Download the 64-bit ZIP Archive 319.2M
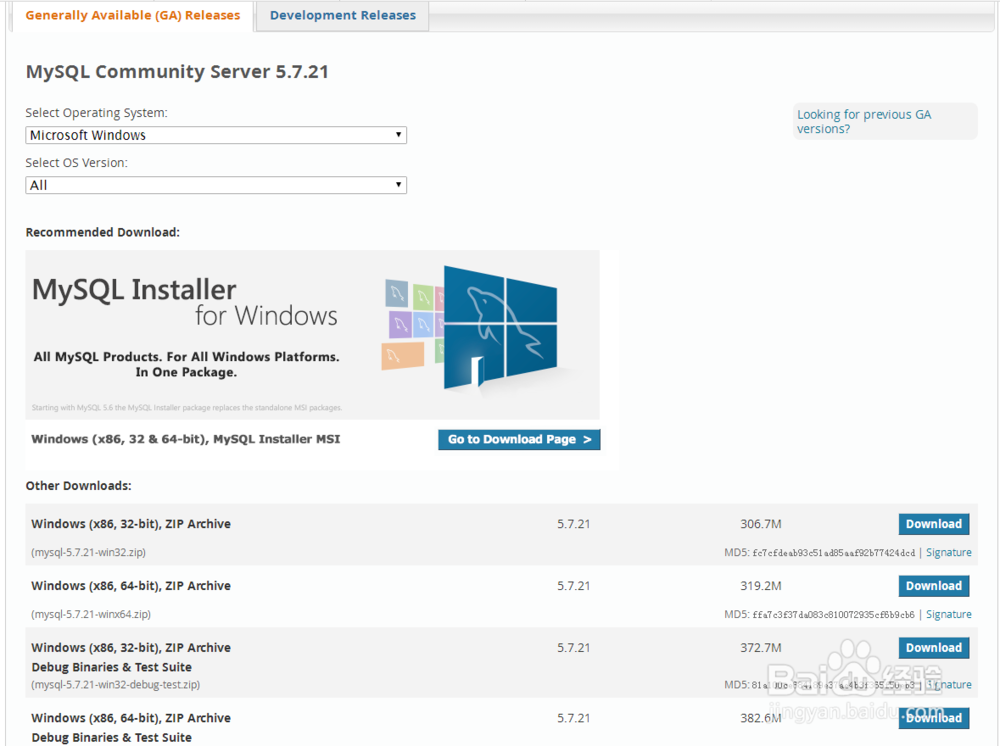1000x746 pixels. pyautogui.click(x=934, y=586)
